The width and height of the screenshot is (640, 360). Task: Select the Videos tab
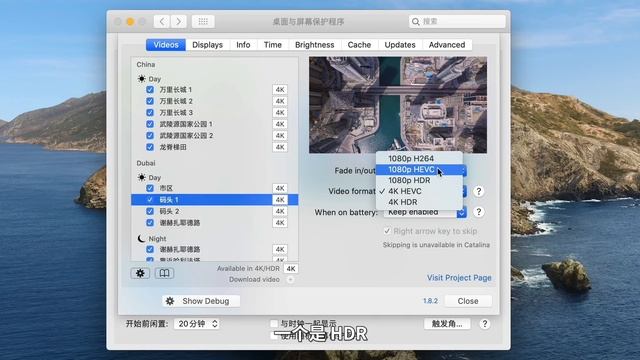[166, 45]
